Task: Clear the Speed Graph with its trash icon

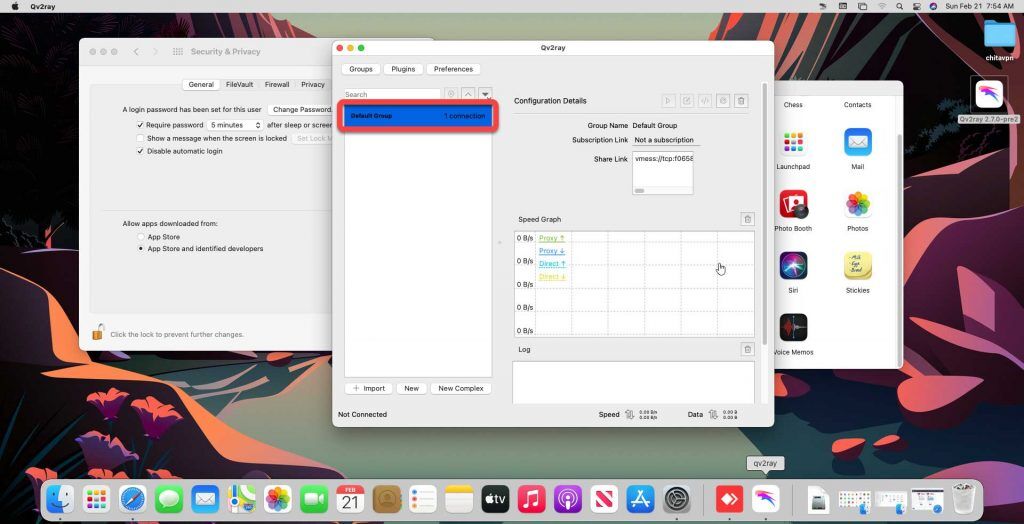Action: 747,219
